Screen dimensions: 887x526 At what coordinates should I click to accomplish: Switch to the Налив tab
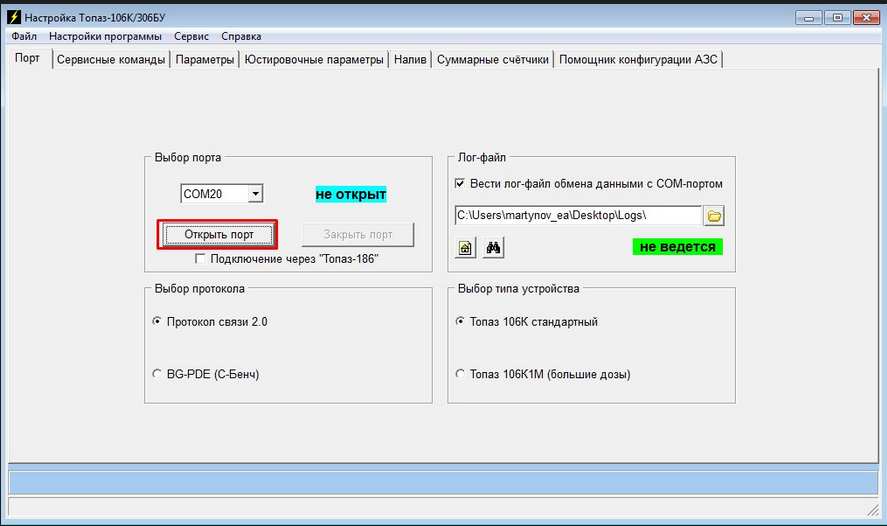coord(410,59)
